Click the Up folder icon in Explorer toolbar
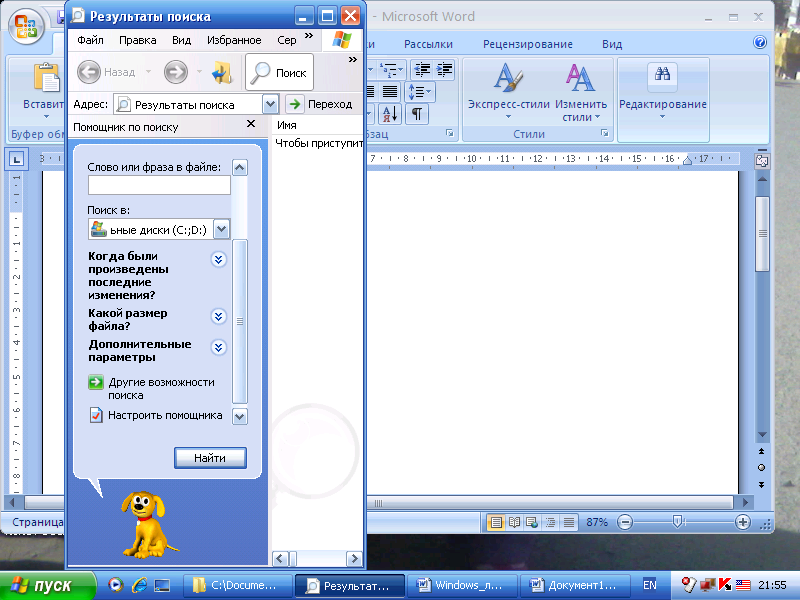The height and width of the screenshot is (600, 800). 221,72
